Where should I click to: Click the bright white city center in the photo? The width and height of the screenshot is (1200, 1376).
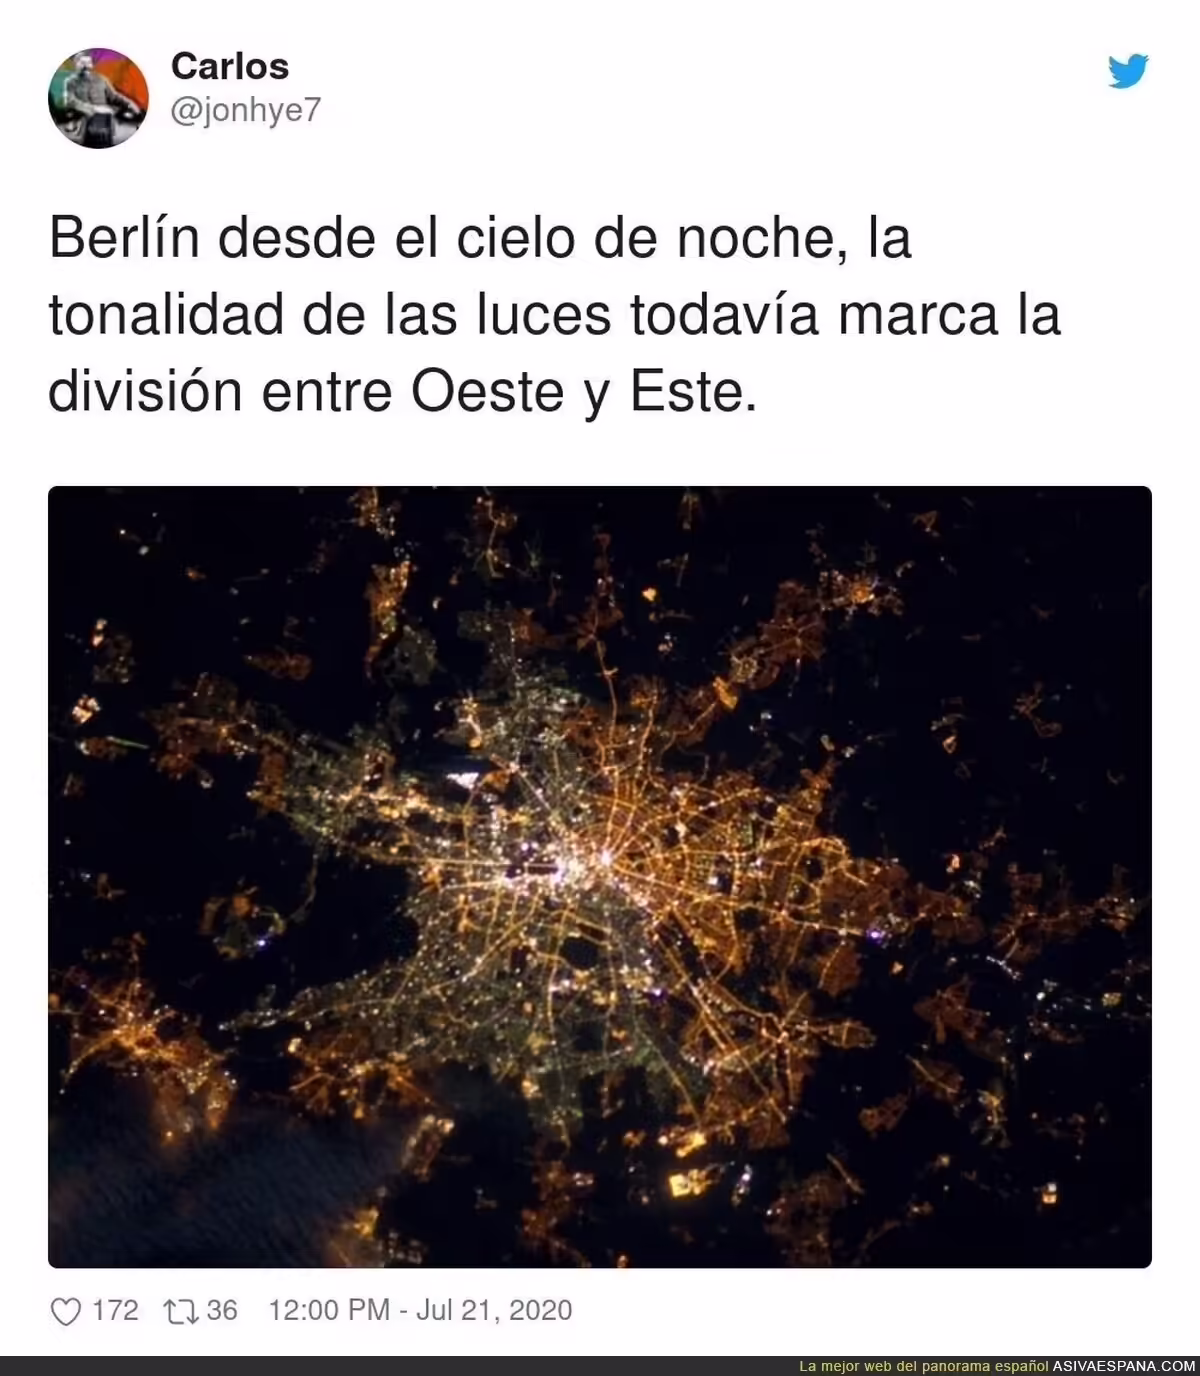pos(586,862)
